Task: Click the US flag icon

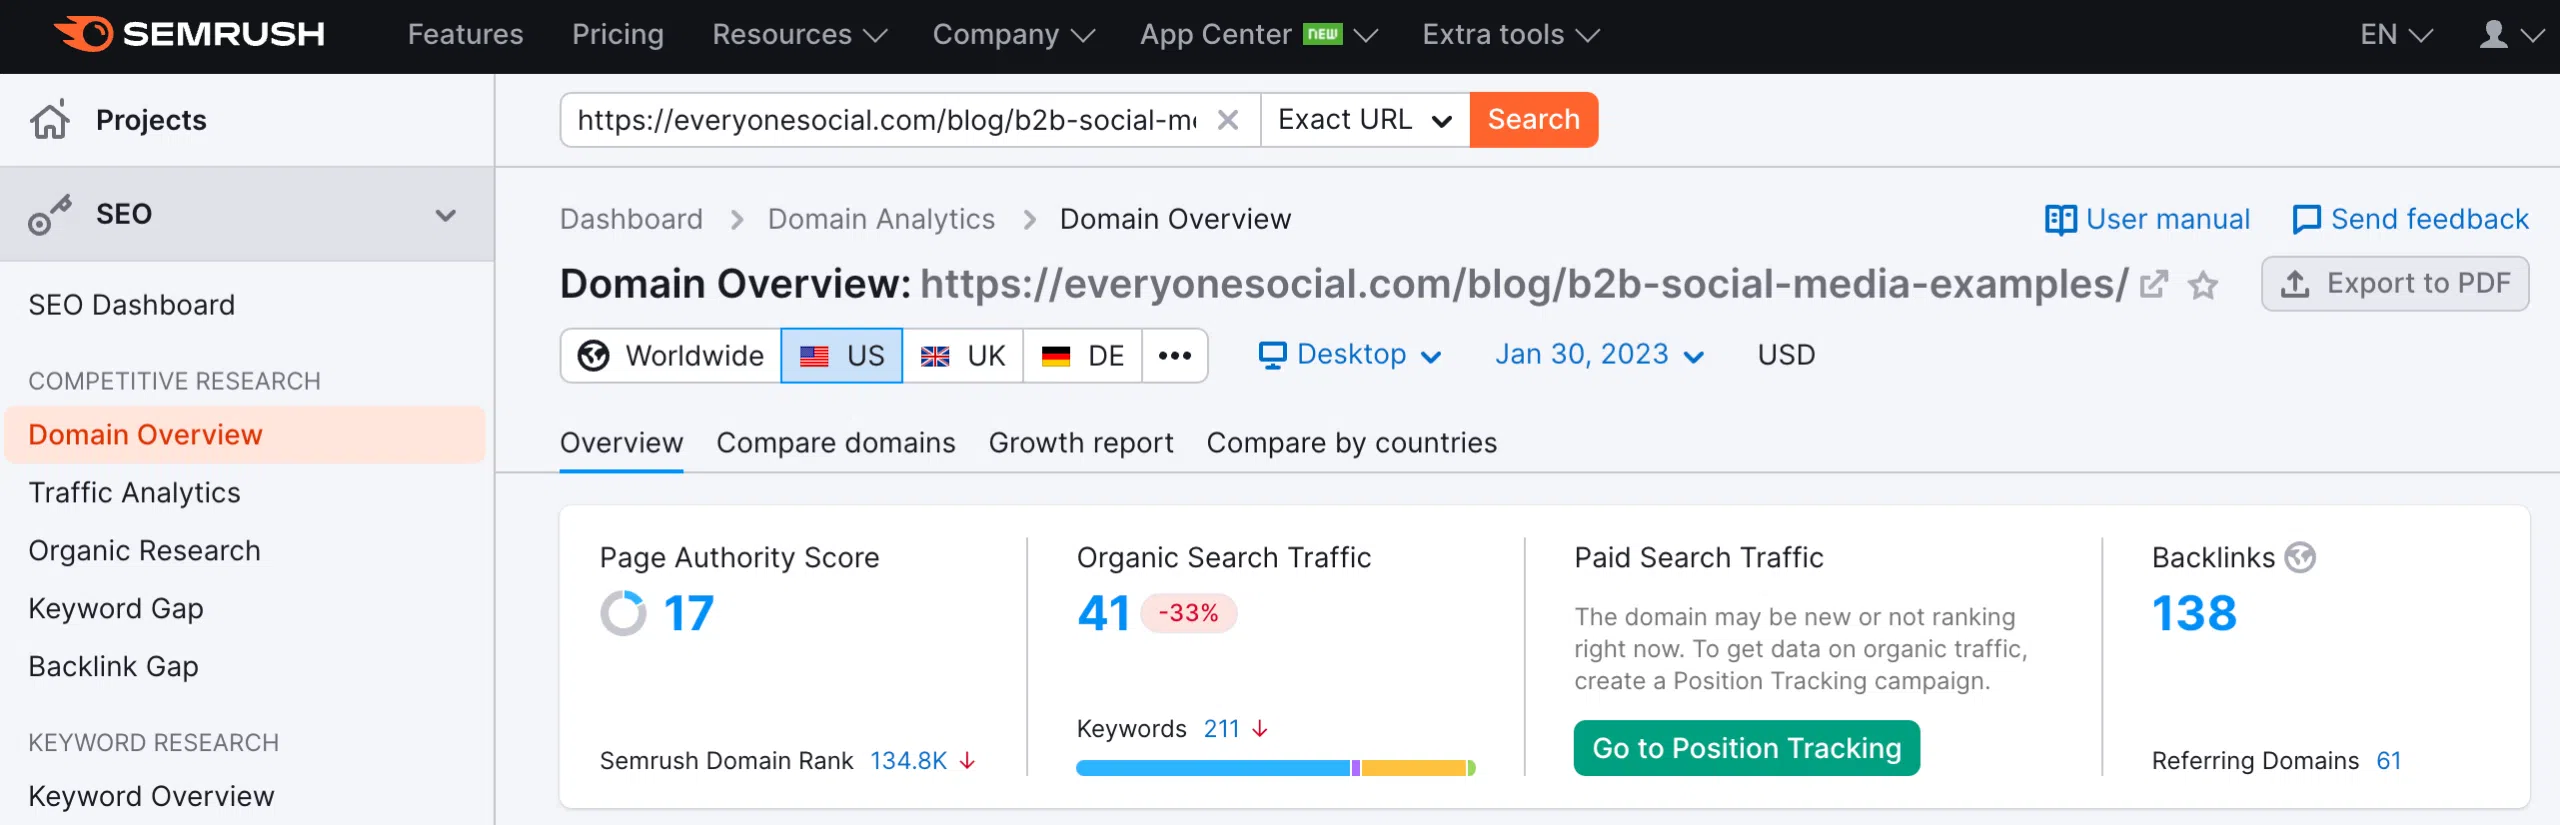Action: (814, 356)
